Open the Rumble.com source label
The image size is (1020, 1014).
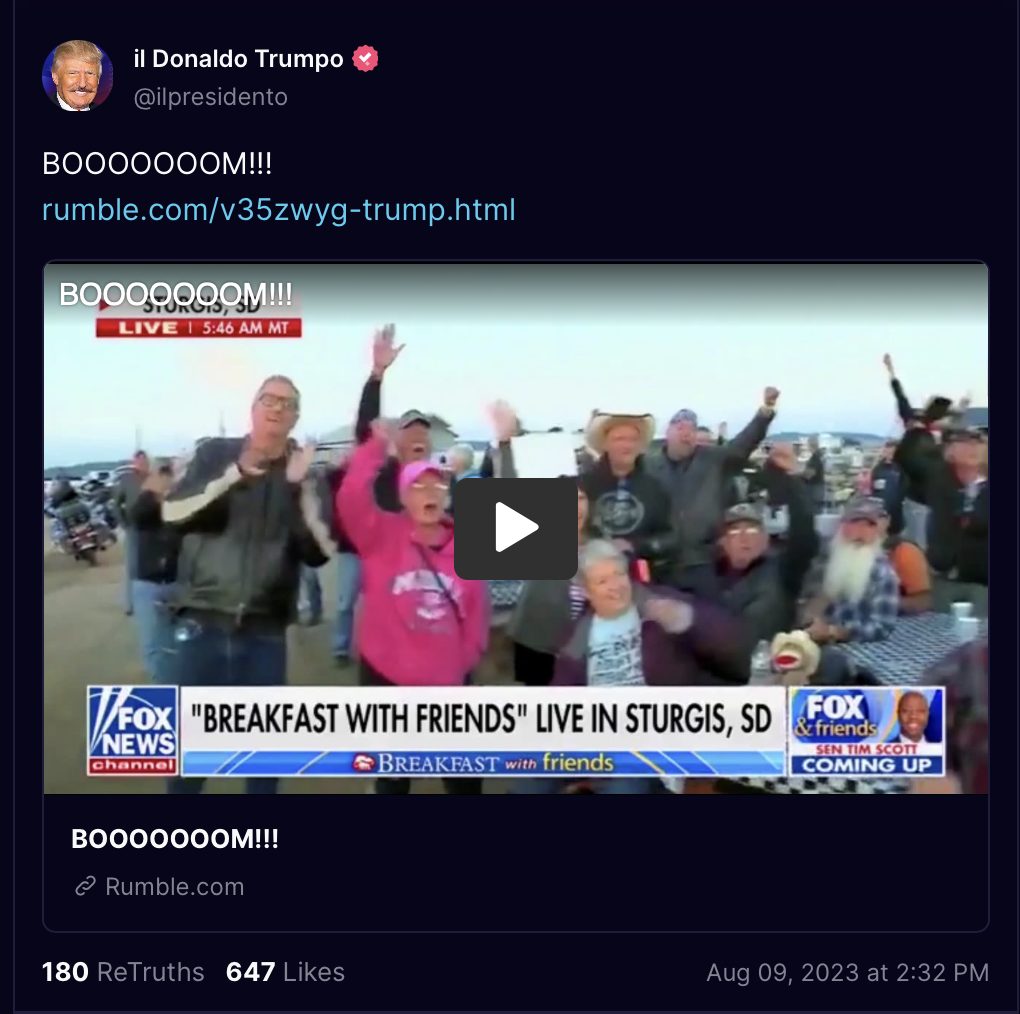click(174, 887)
